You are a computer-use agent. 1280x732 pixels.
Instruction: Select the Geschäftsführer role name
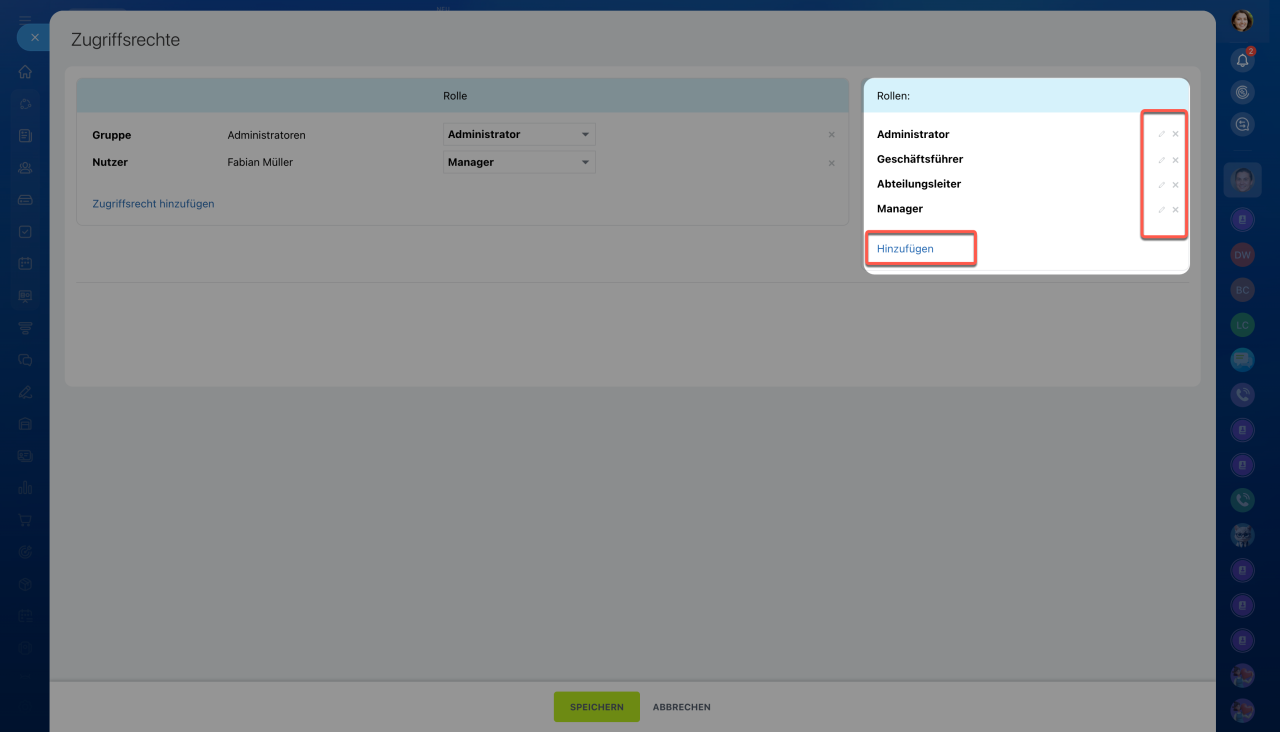click(920, 159)
